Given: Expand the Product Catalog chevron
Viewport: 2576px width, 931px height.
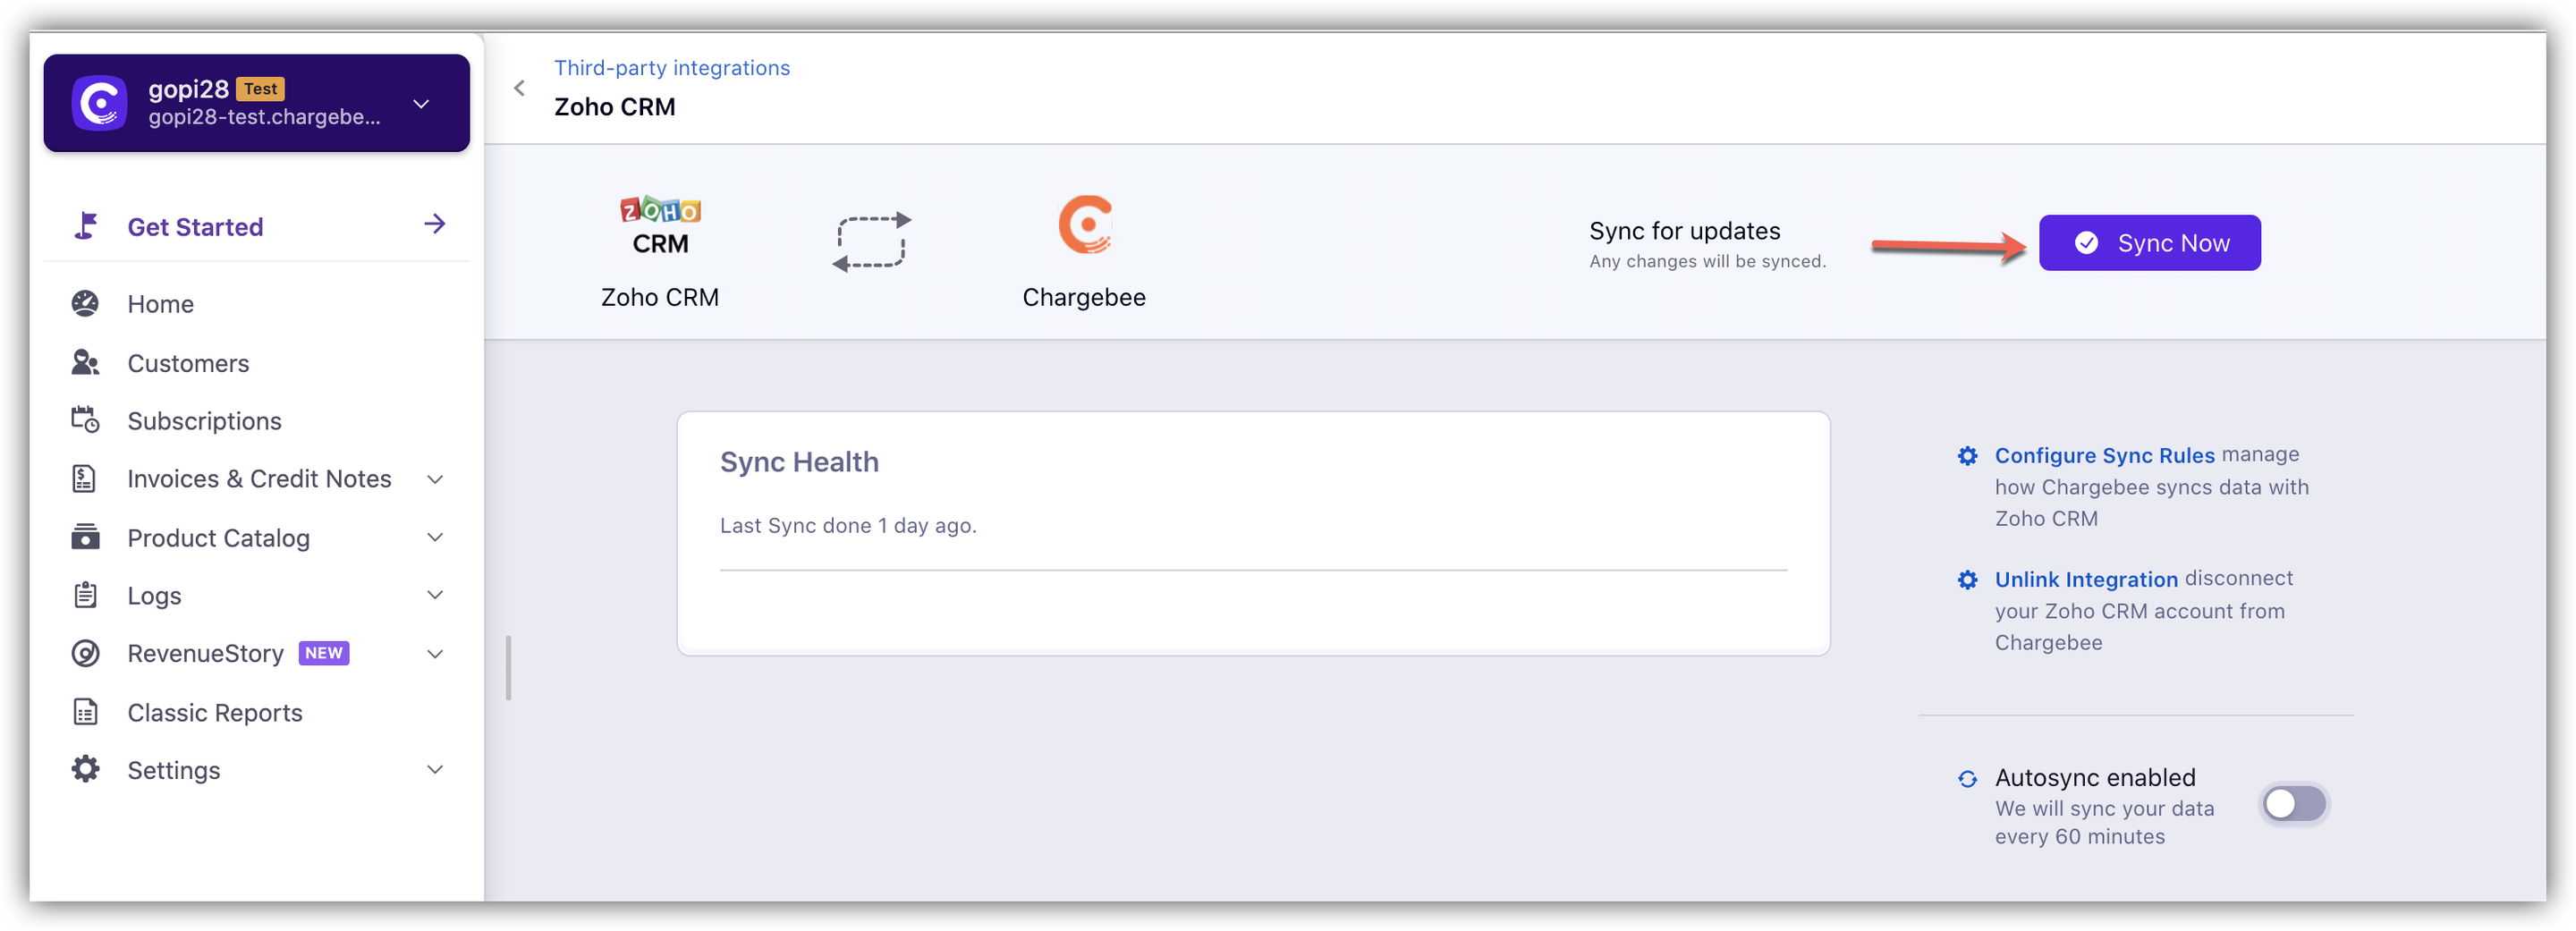Looking at the screenshot, I should pos(435,538).
